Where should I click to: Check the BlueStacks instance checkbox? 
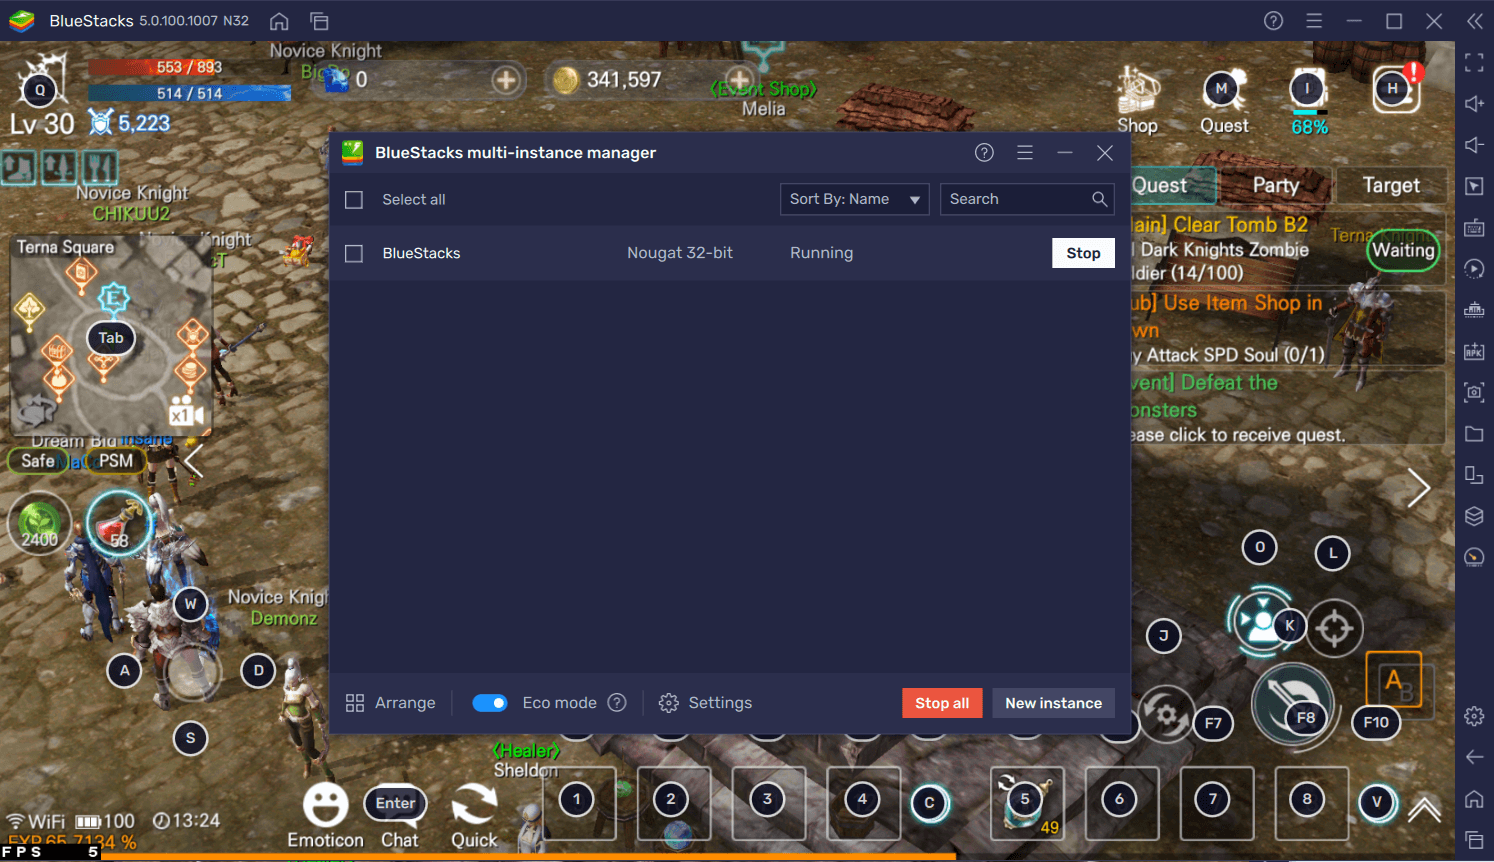pyautogui.click(x=354, y=253)
